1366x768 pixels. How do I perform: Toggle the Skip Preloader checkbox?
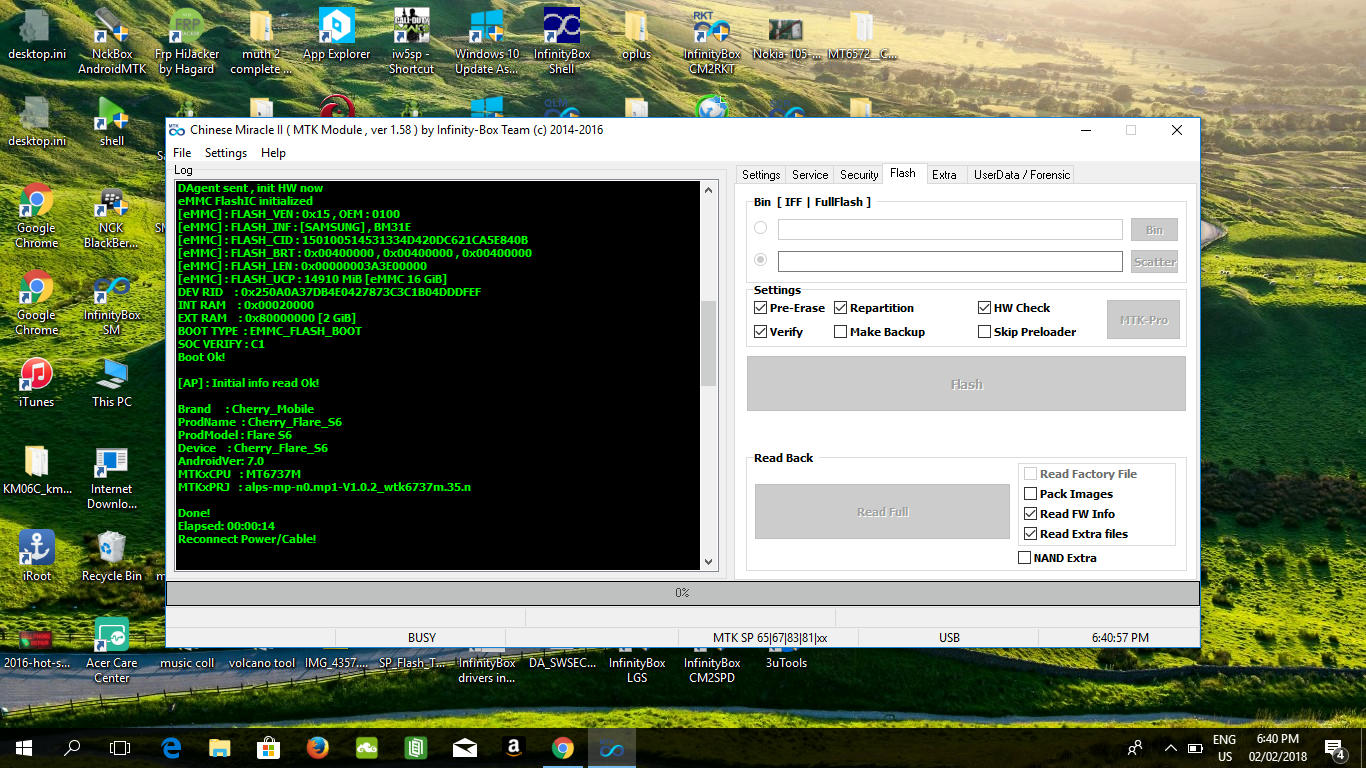(x=984, y=332)
